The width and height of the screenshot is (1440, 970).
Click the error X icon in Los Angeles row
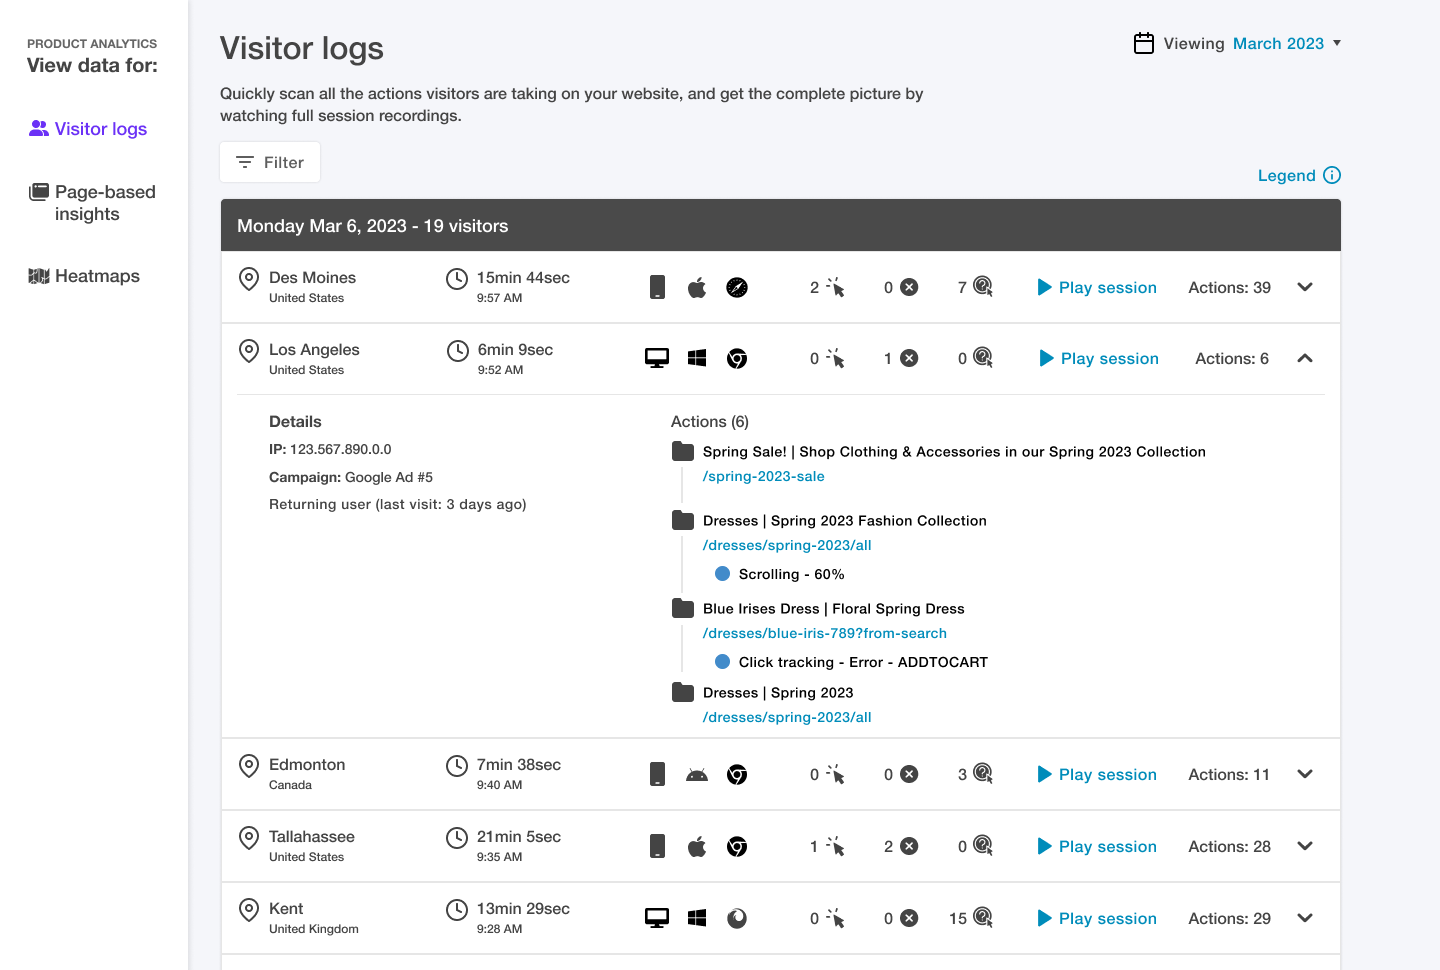(909, 358)
